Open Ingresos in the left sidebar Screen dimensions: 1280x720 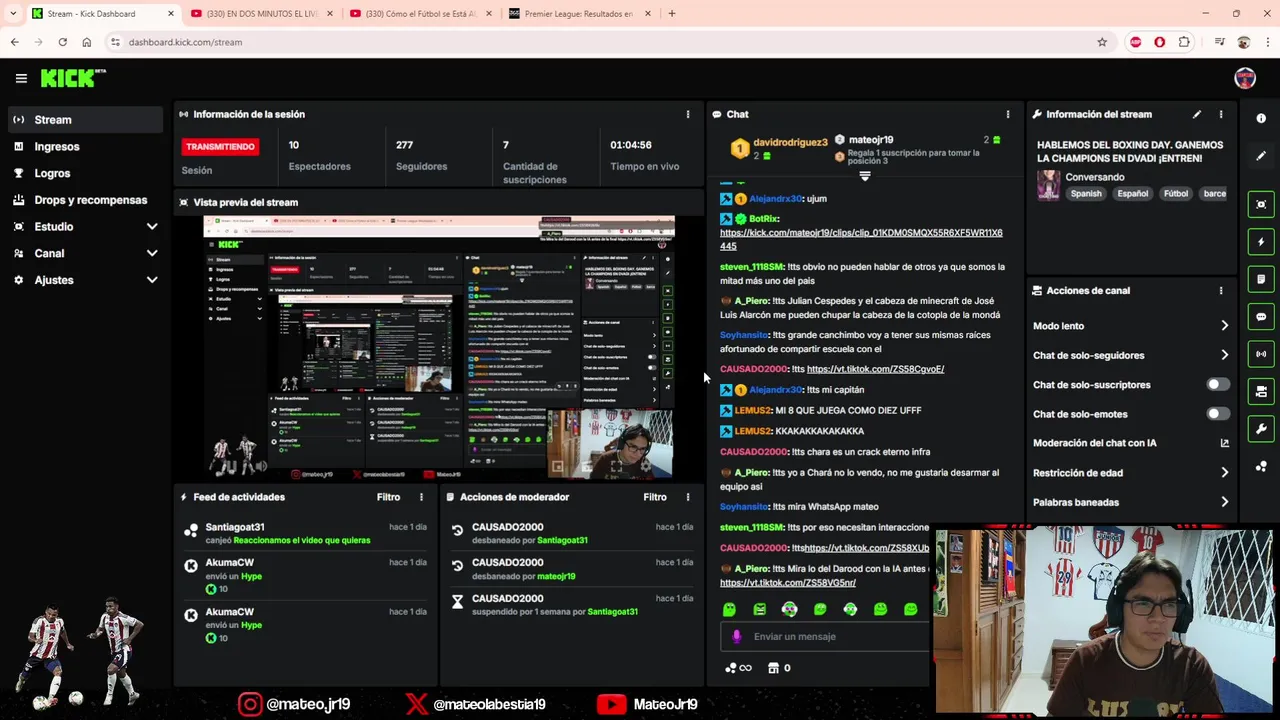pyautogui.click(x=85, y=147)
